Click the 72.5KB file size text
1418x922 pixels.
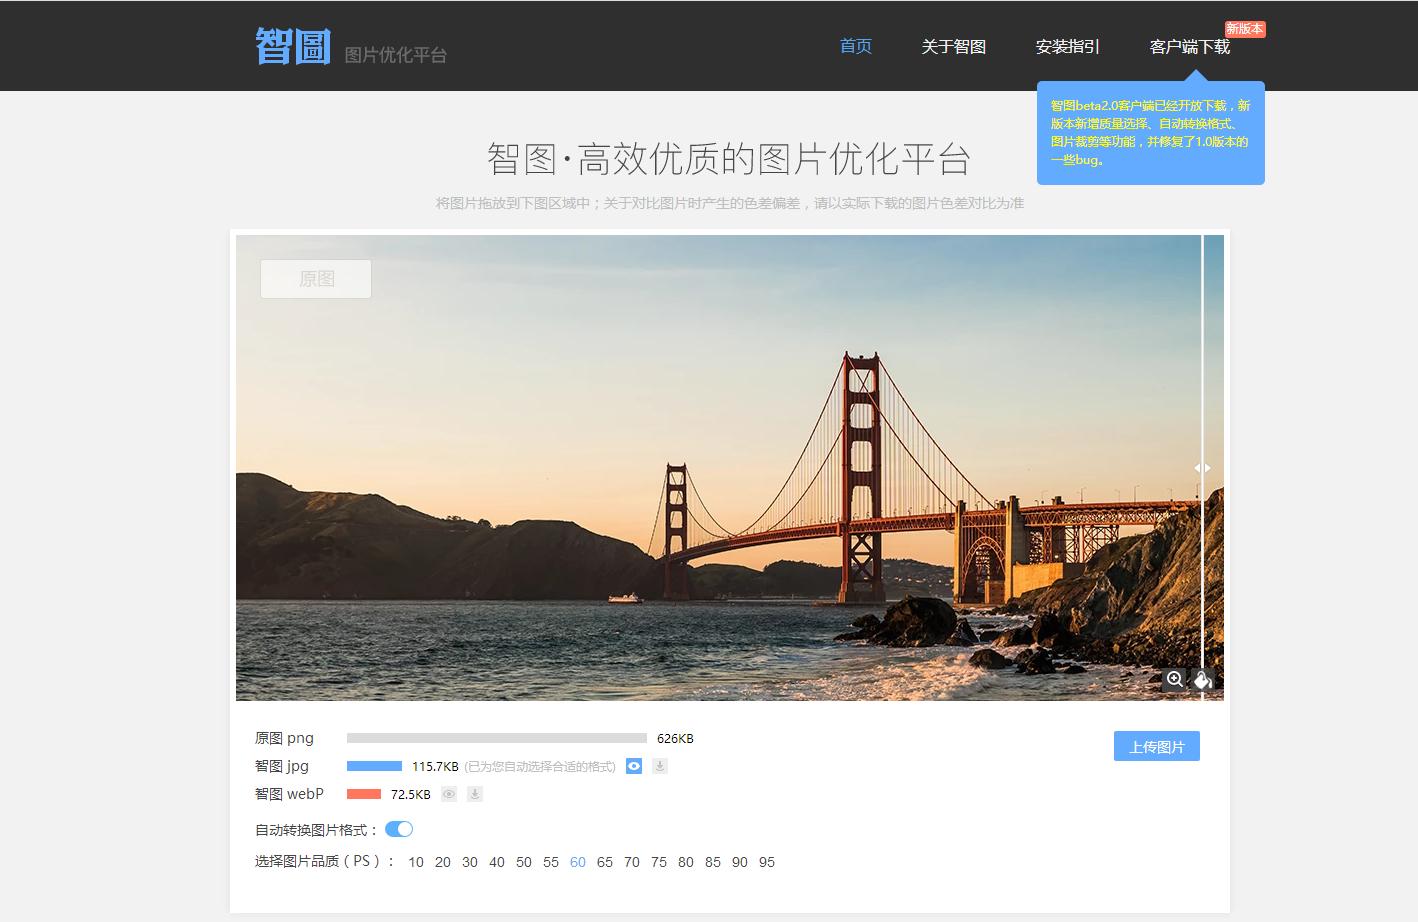tap(411, 794)
